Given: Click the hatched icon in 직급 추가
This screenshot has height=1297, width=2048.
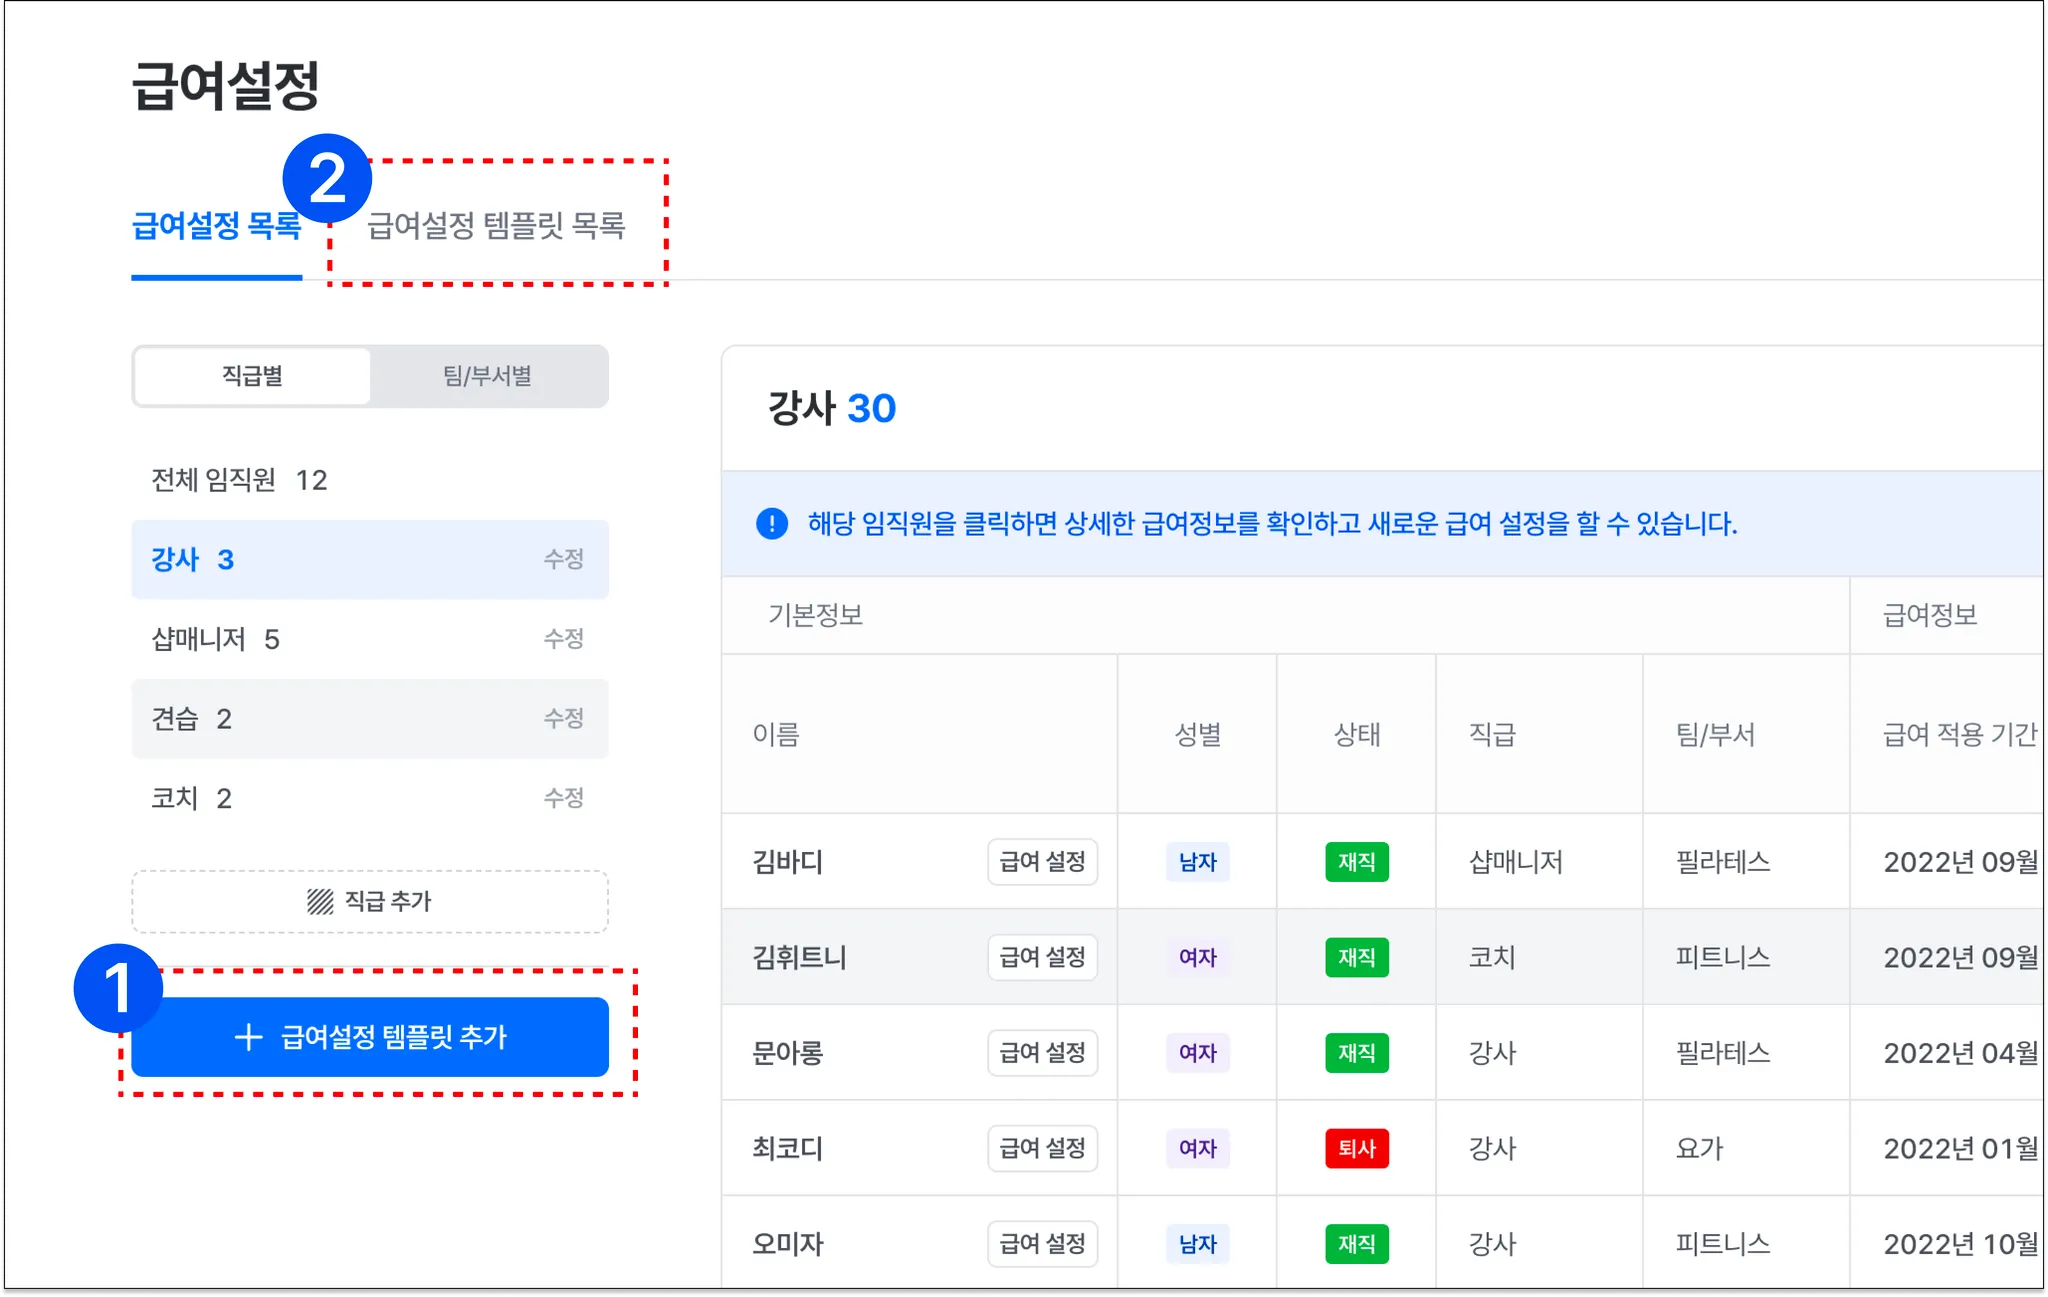Looking at the screenshot, I should tap(319, 902).
